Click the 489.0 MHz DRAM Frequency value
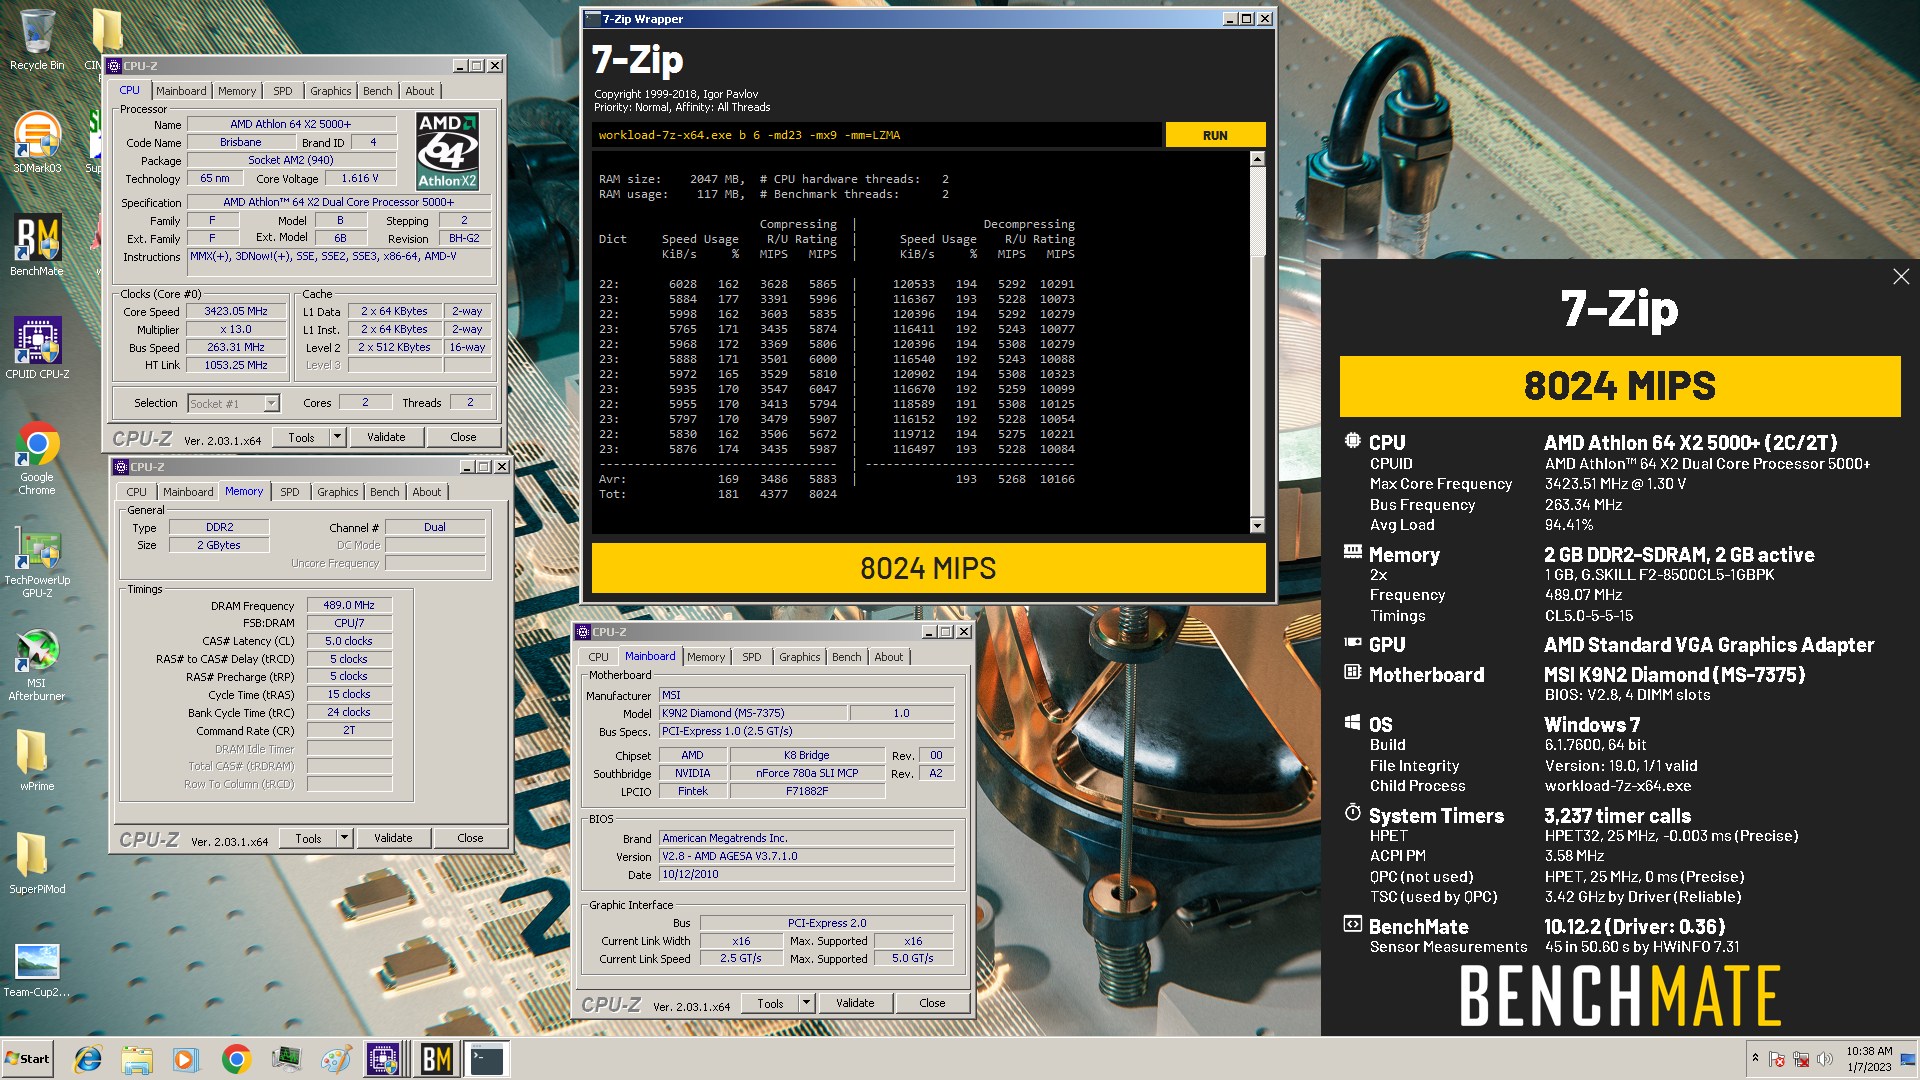Image resolution: width=1920 pixels, height=1080 pixels. click(348, 605)
